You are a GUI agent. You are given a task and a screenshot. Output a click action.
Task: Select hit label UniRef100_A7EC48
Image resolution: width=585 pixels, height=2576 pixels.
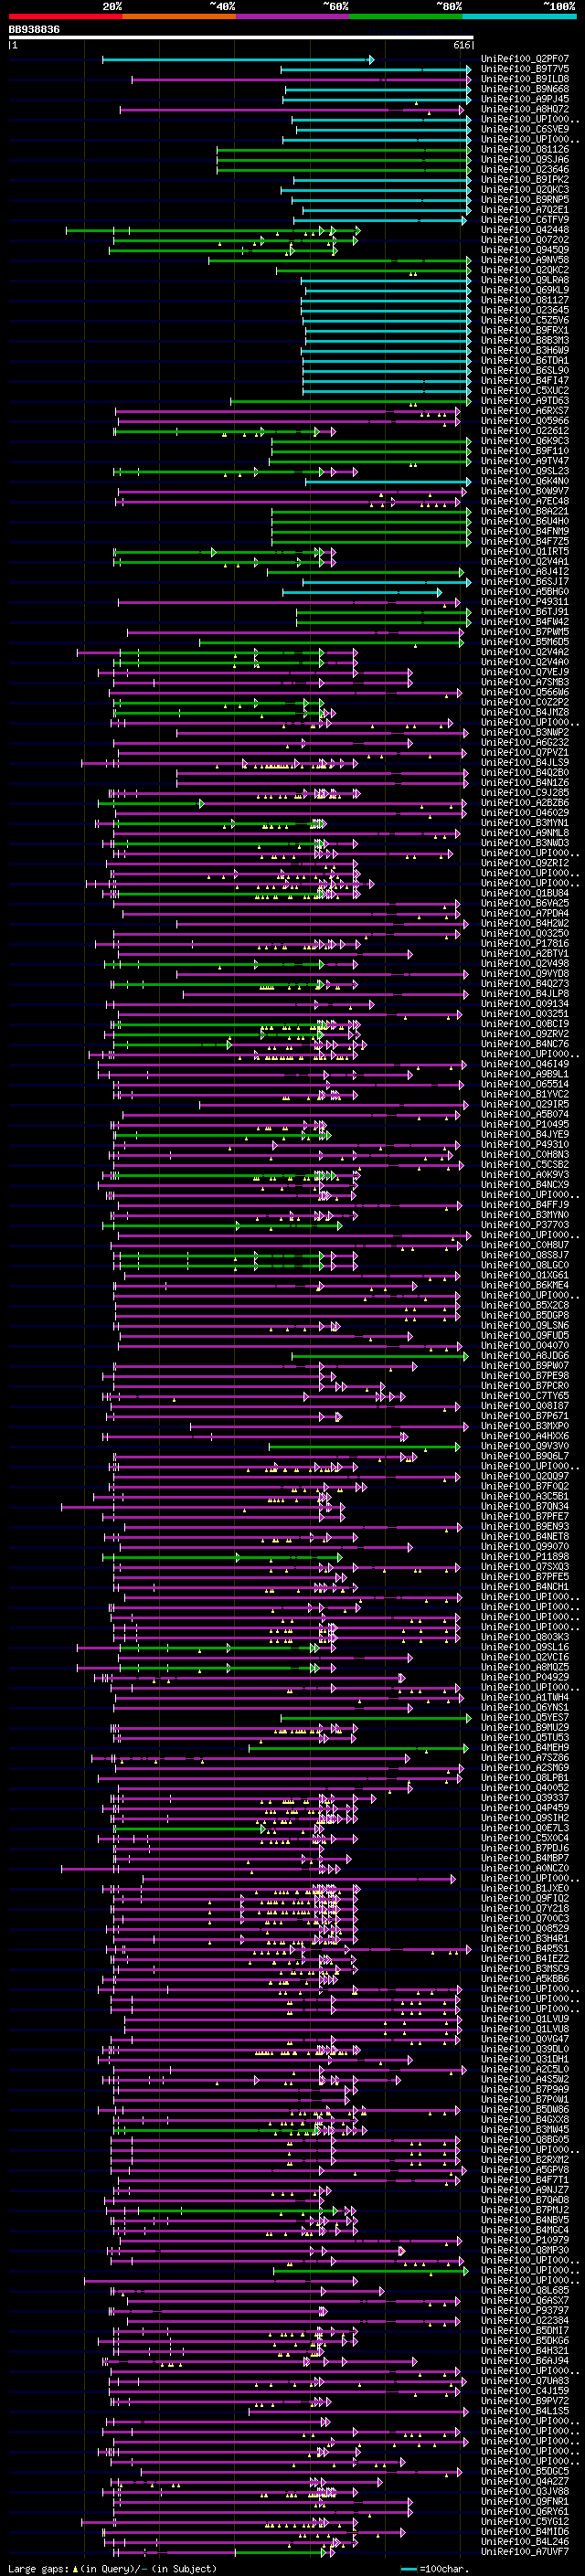point(525,501)
